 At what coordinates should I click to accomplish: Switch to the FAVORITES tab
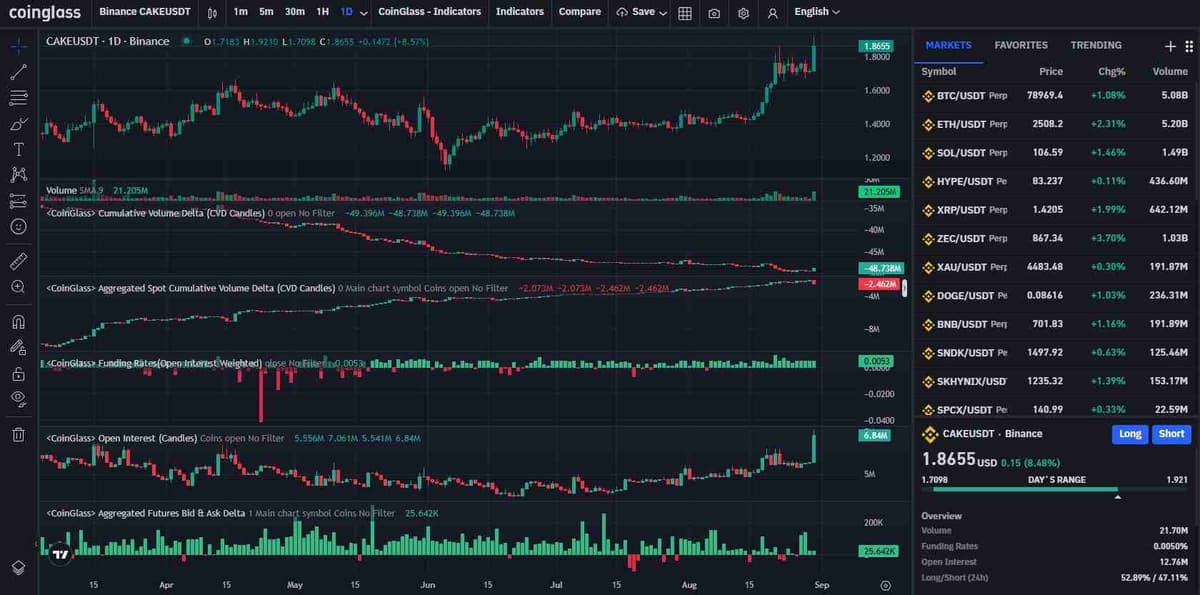pos(1021,45)
